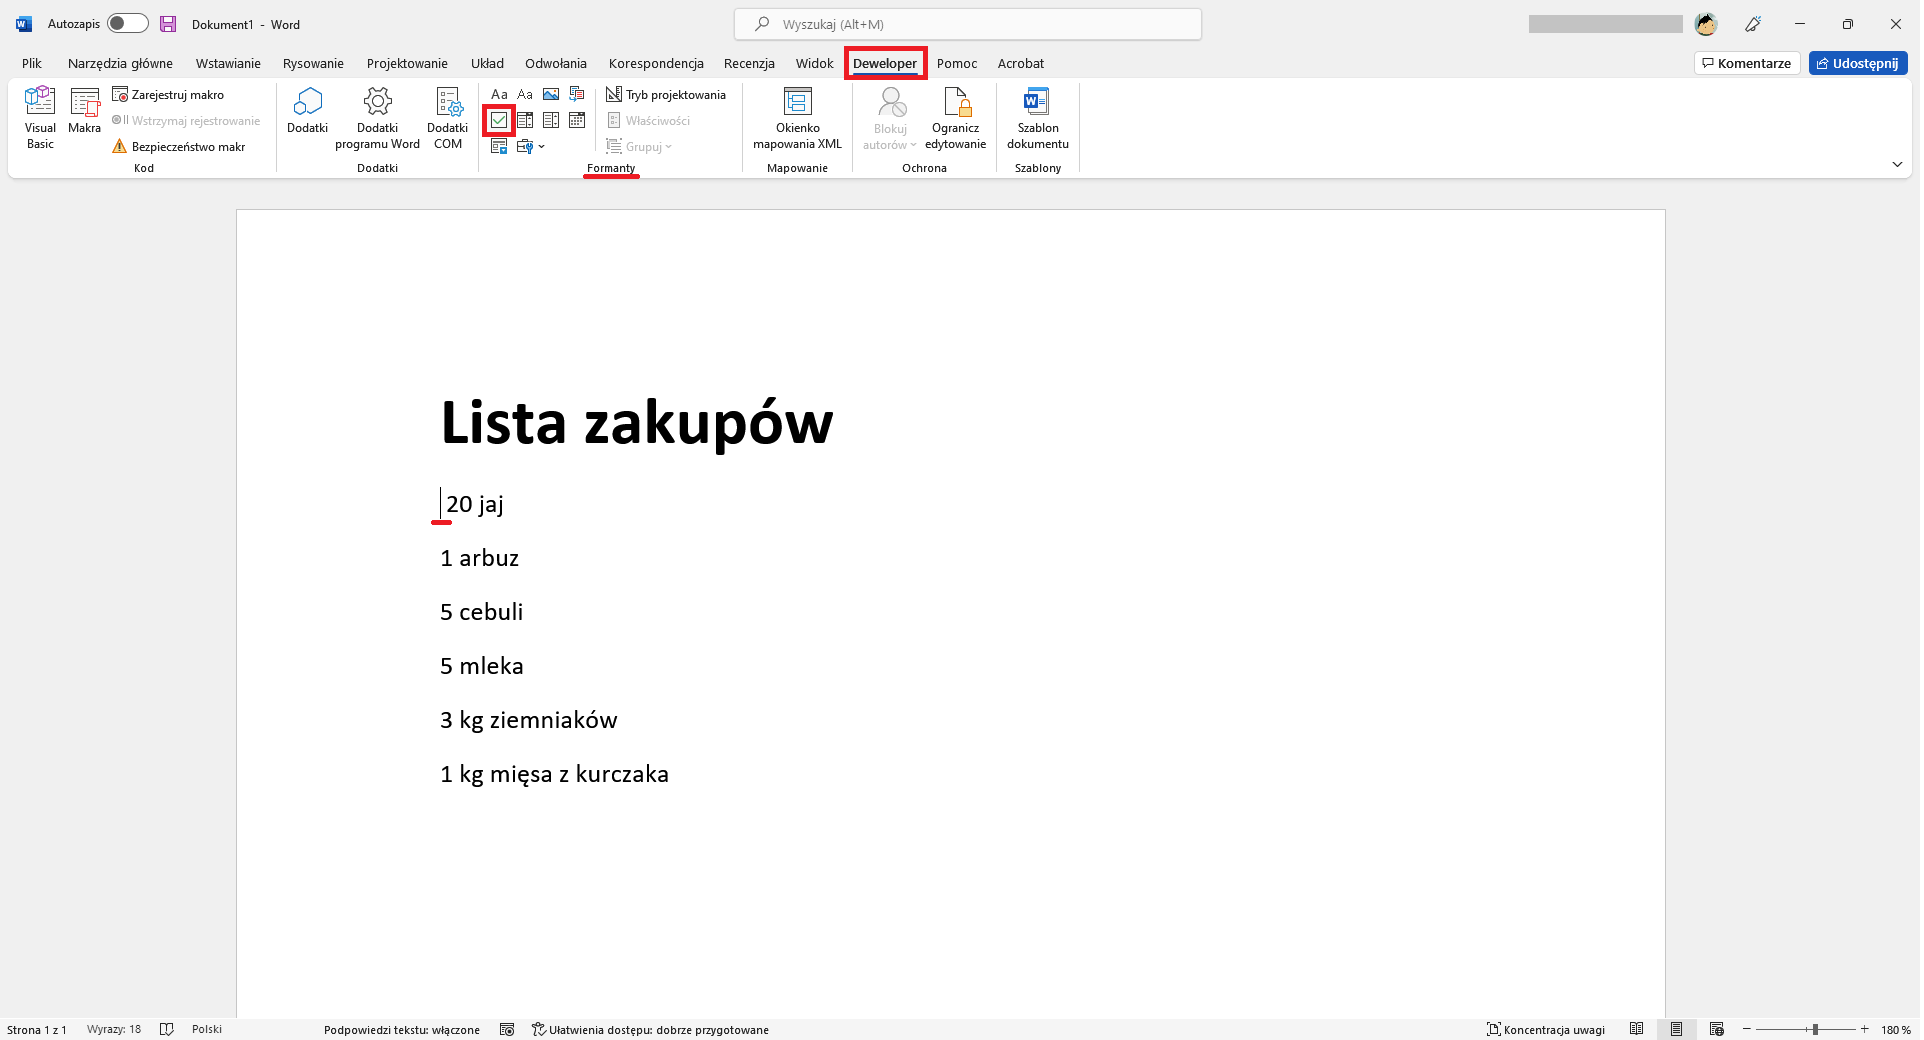Open the Plik menu
1924x1040 pixels.
32,63
